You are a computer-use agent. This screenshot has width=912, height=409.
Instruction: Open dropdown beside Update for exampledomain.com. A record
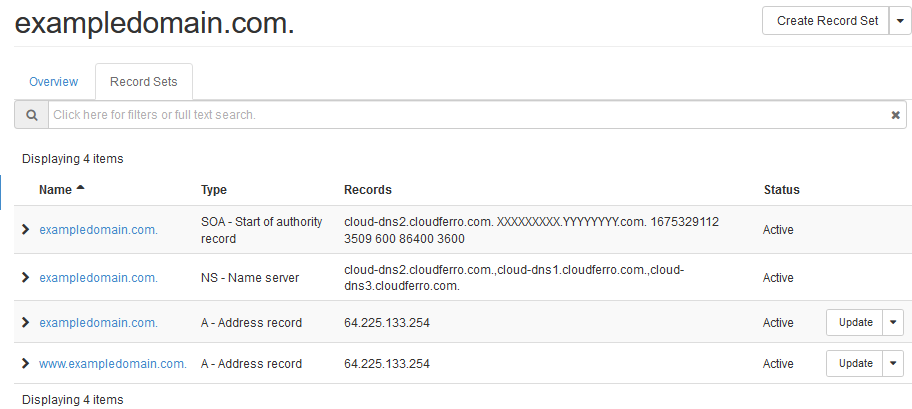894,323
